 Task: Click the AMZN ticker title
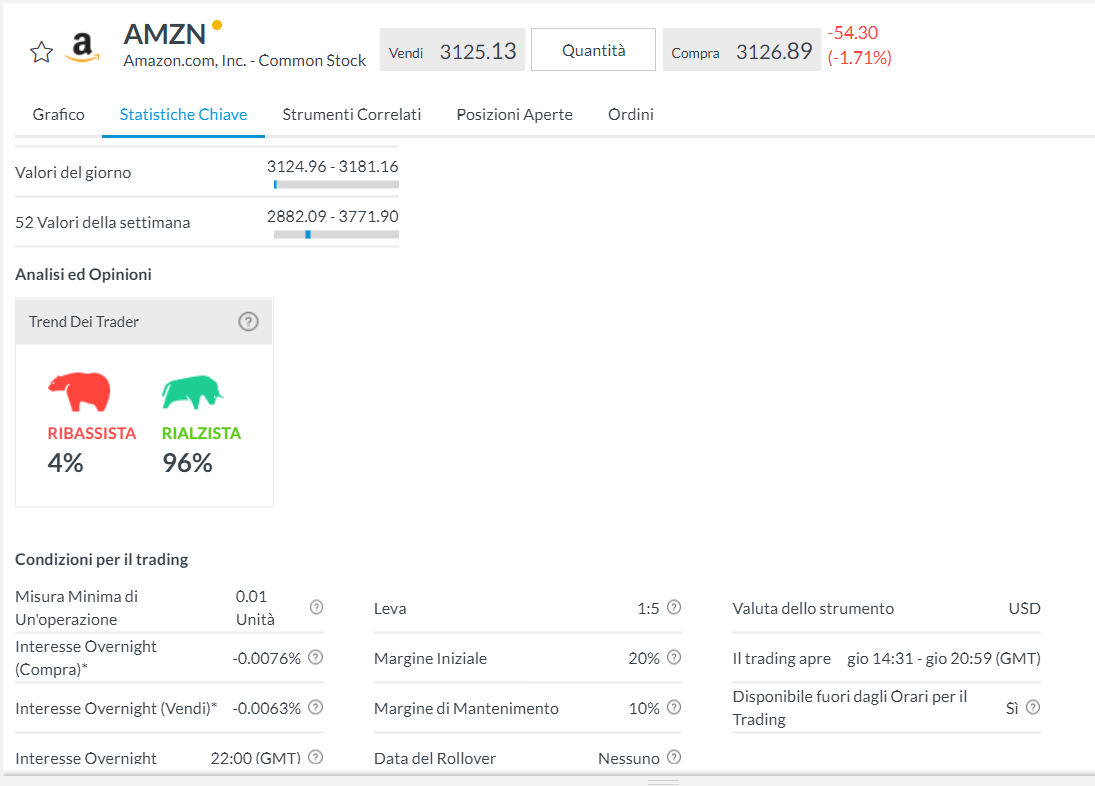165,34
